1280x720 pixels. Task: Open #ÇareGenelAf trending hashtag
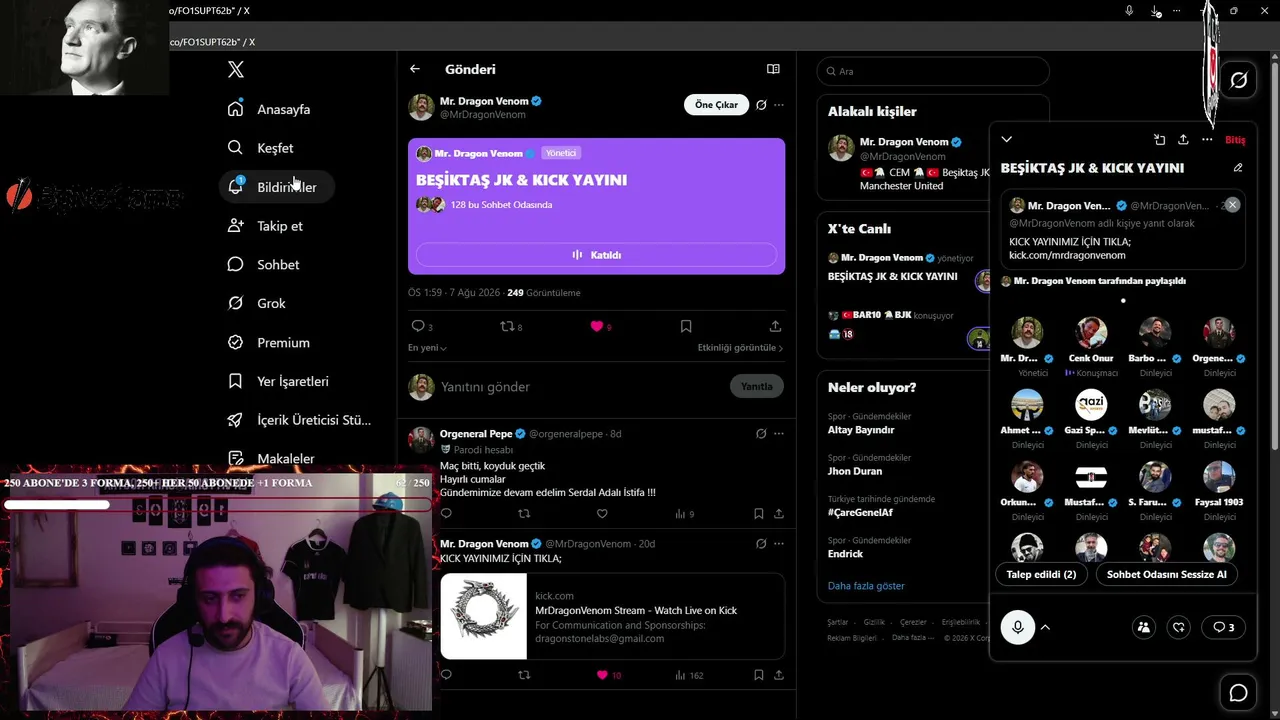tap(860, 512)
